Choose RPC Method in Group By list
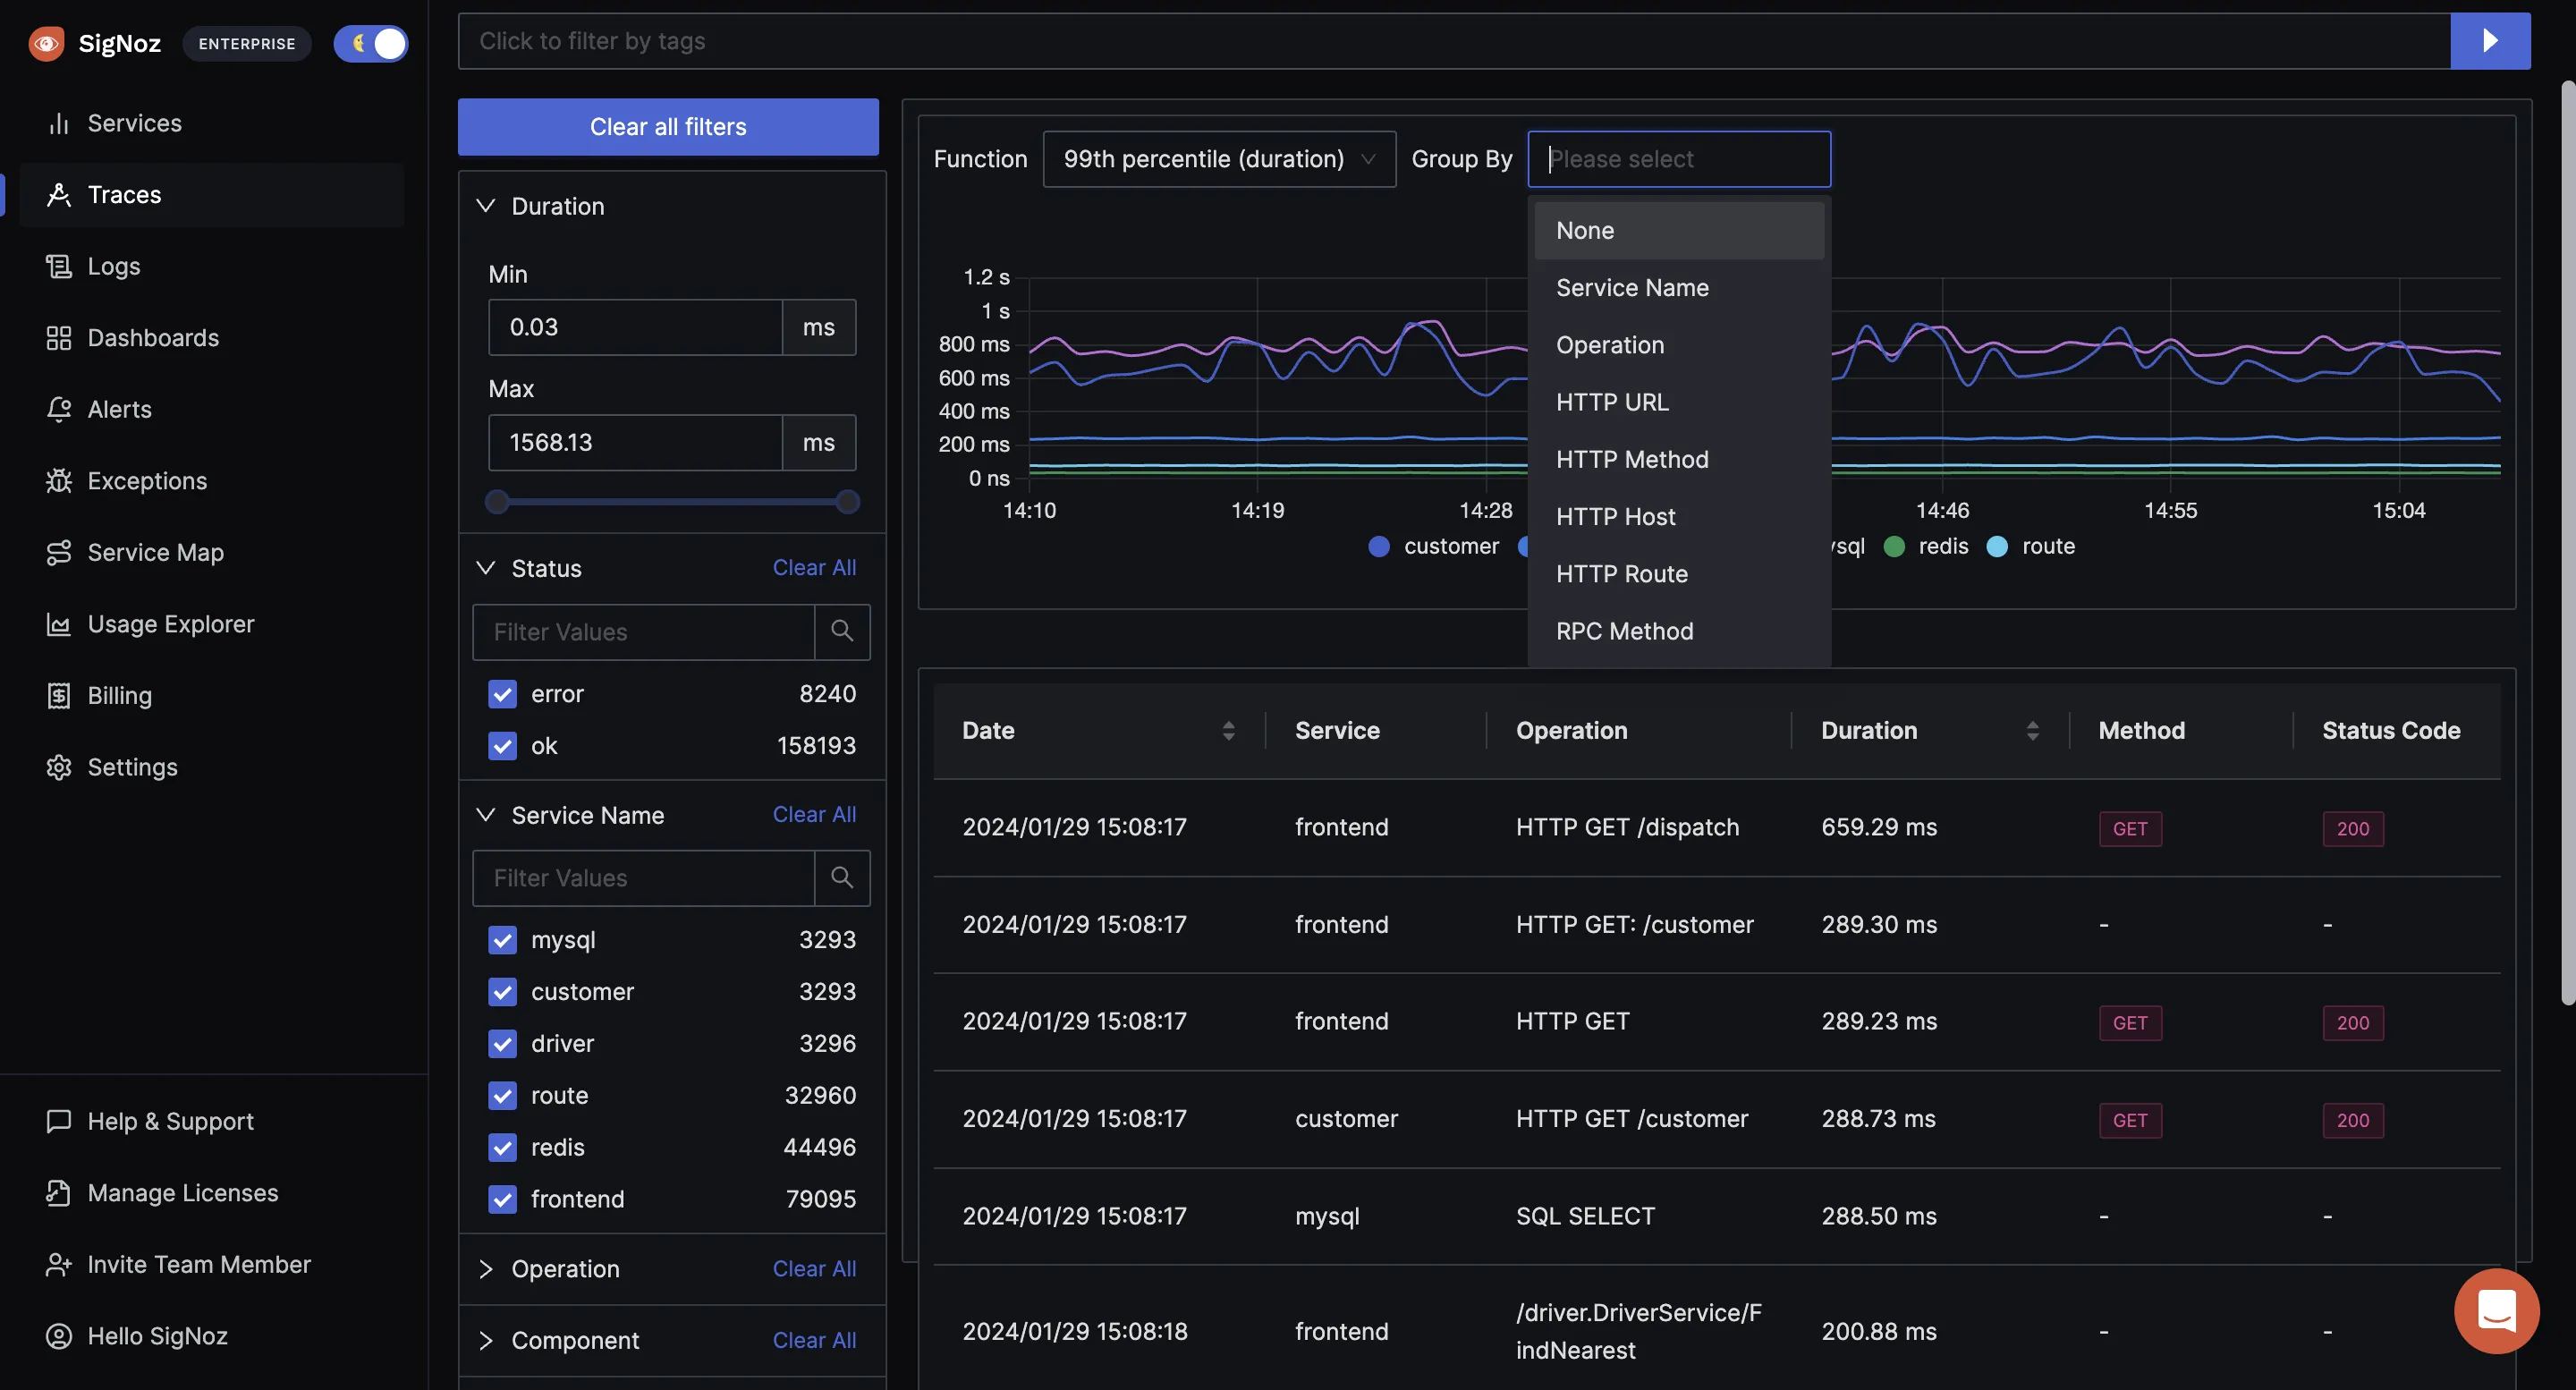This screenshot has height=1390, width=2576. pos(1679,631)
